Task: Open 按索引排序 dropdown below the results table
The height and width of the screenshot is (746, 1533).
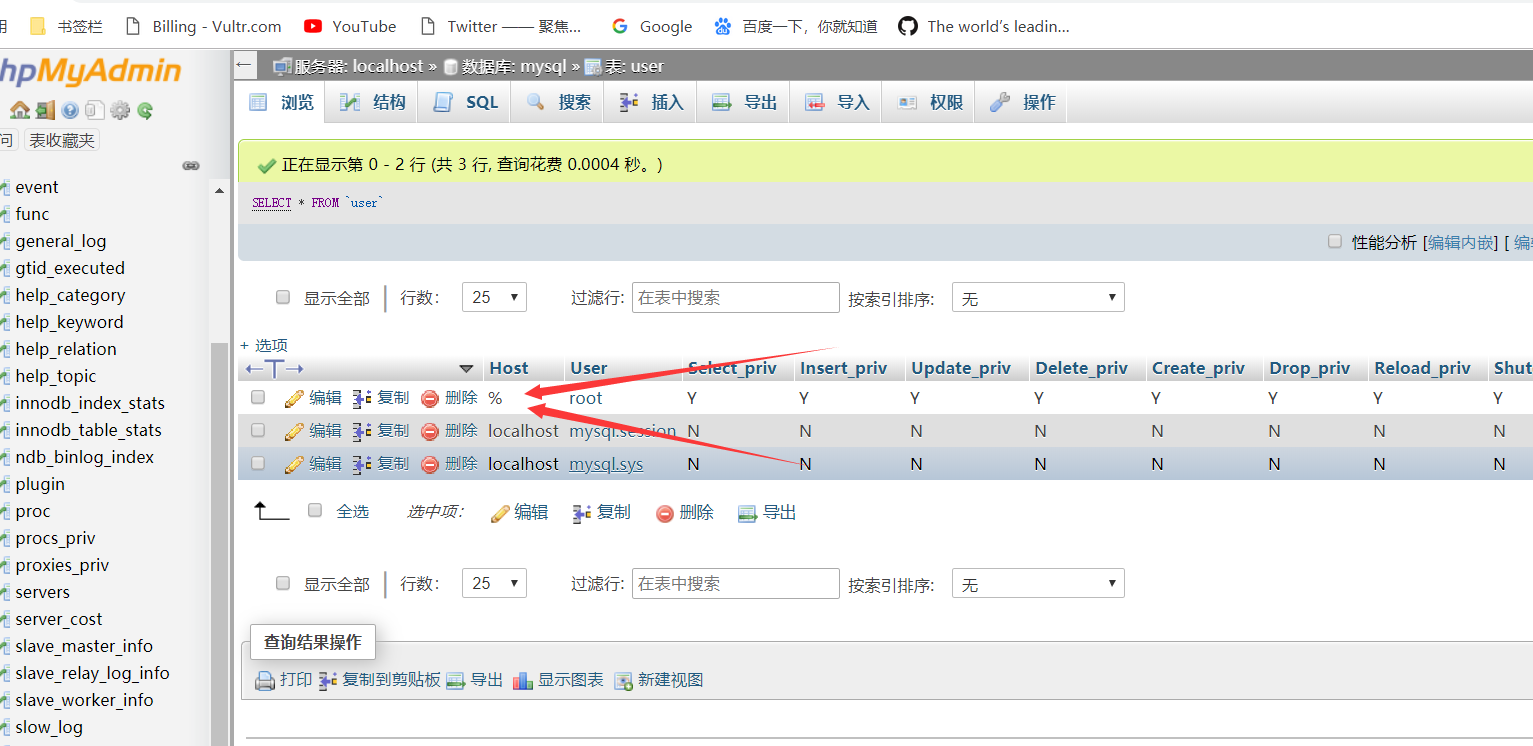Action: tap(1038, 583)
